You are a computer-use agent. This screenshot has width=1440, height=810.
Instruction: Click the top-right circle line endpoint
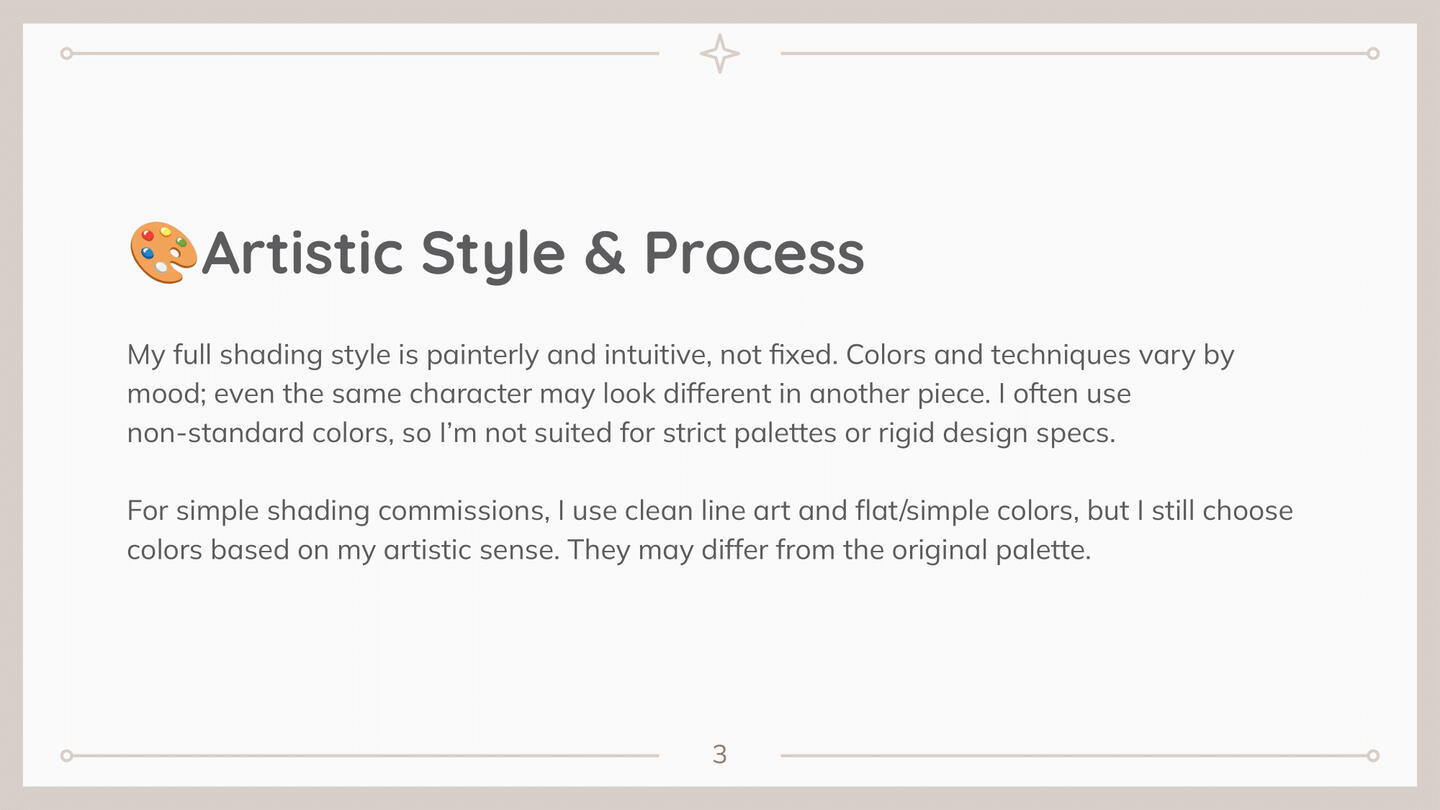1373,54
